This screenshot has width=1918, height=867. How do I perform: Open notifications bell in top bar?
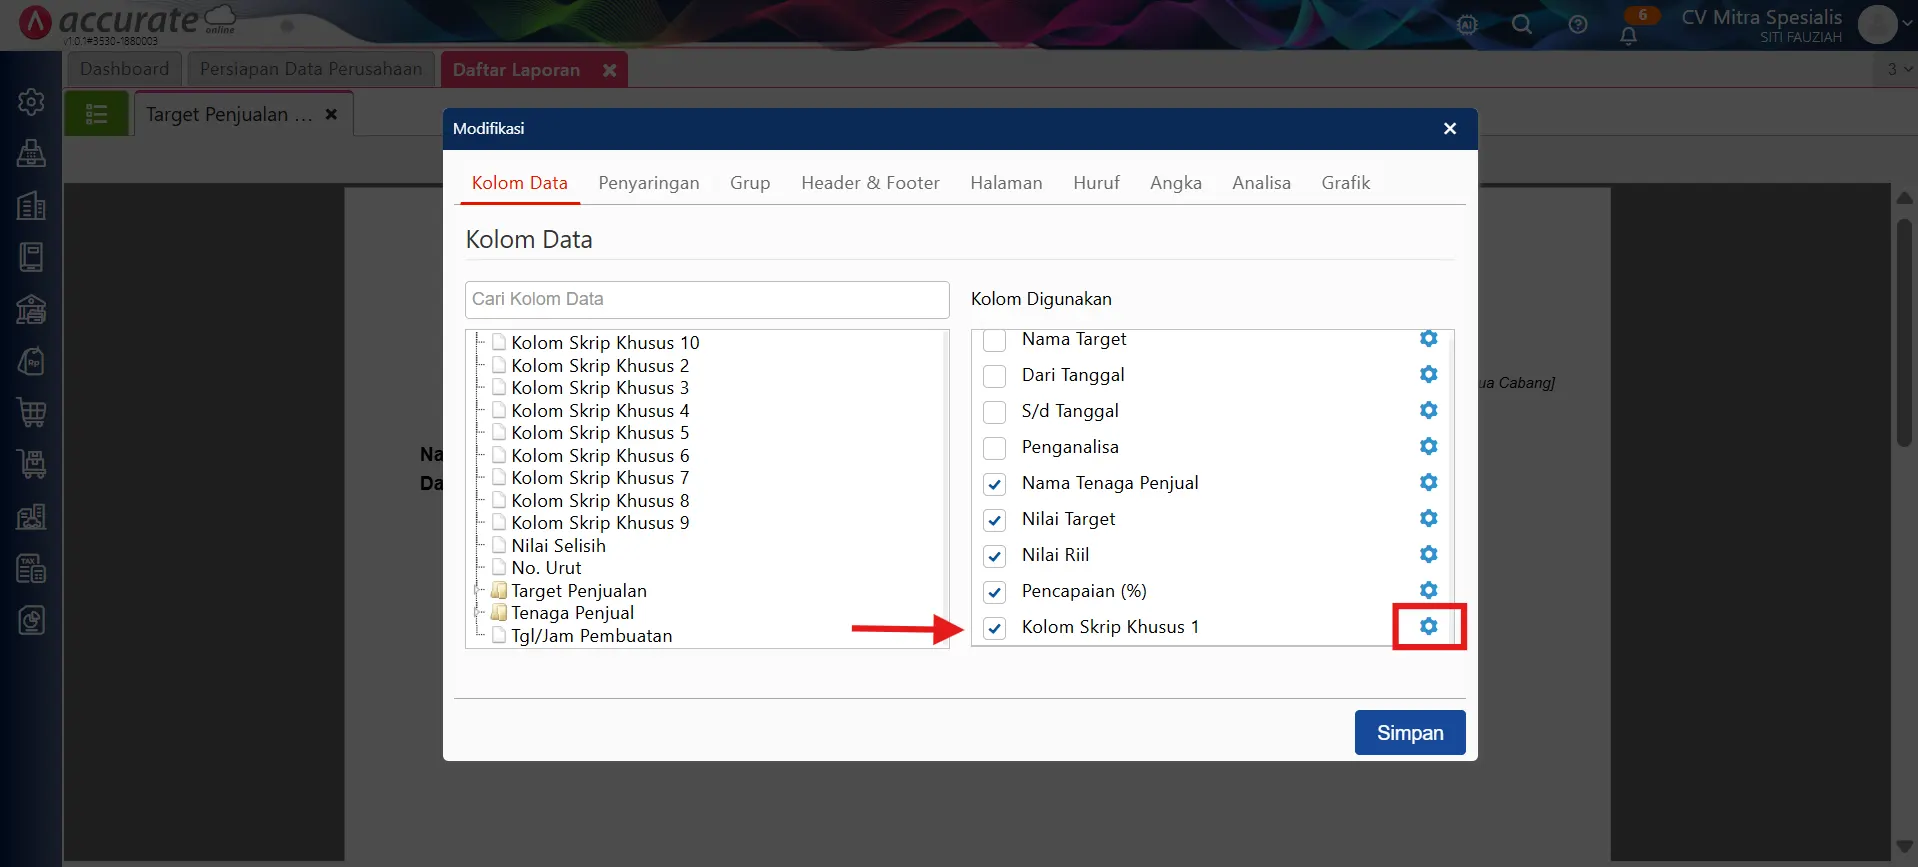(1628, 36)
